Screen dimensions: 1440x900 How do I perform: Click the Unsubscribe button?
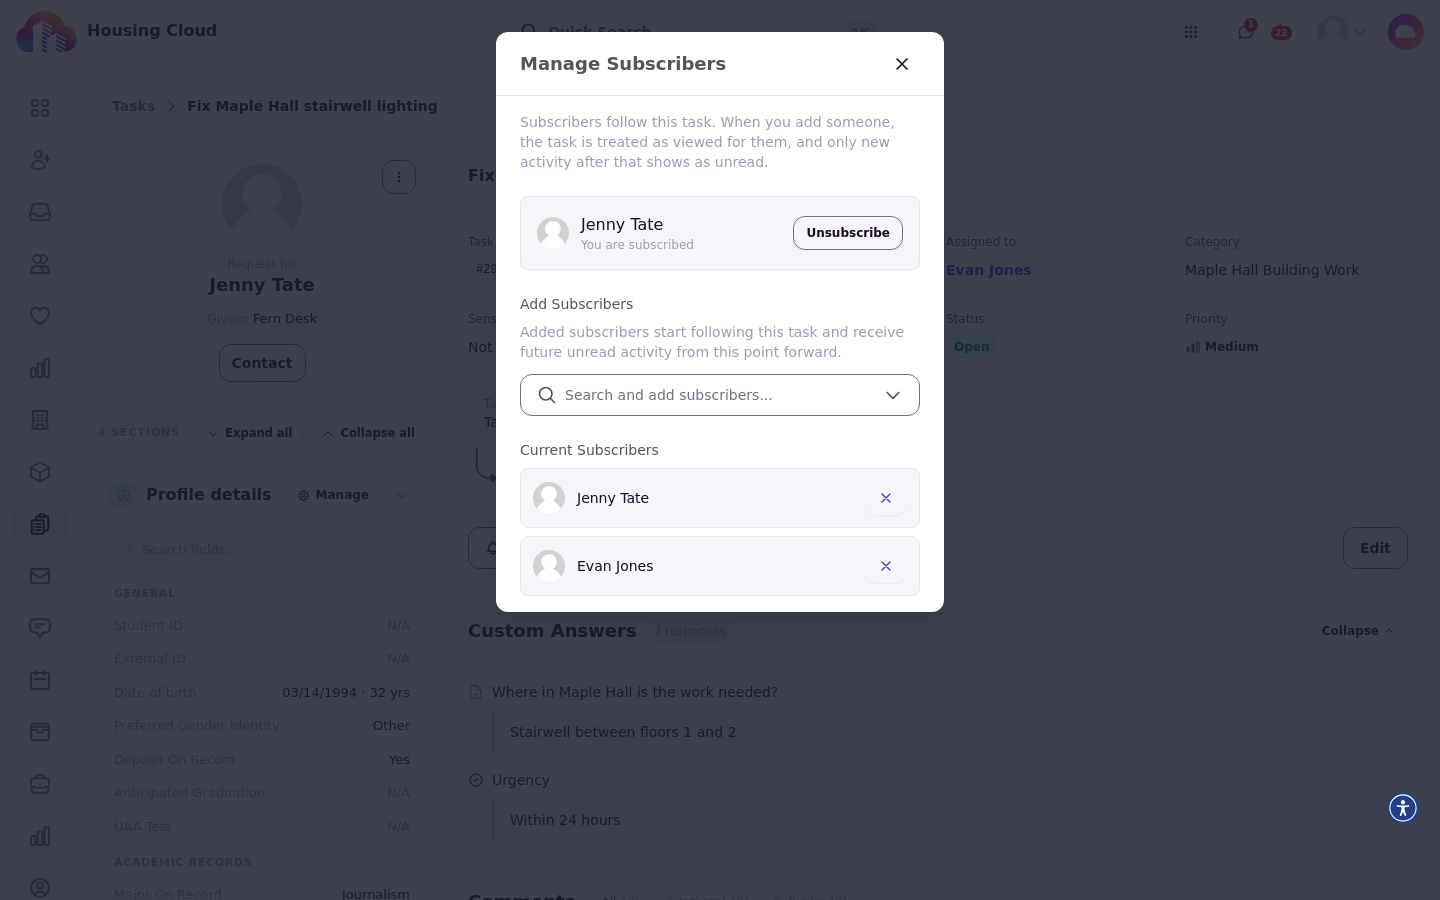point(848,233)
